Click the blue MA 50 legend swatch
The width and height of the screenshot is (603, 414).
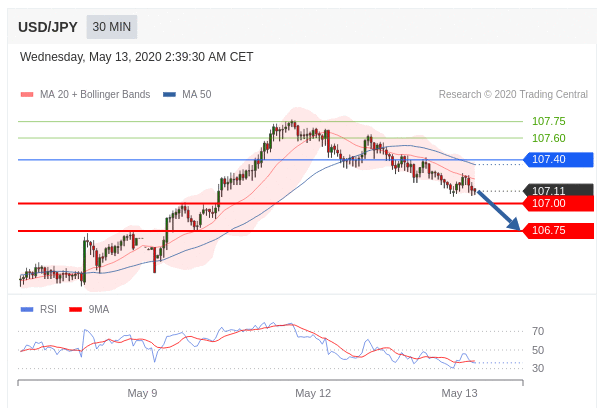coord(169,95)
